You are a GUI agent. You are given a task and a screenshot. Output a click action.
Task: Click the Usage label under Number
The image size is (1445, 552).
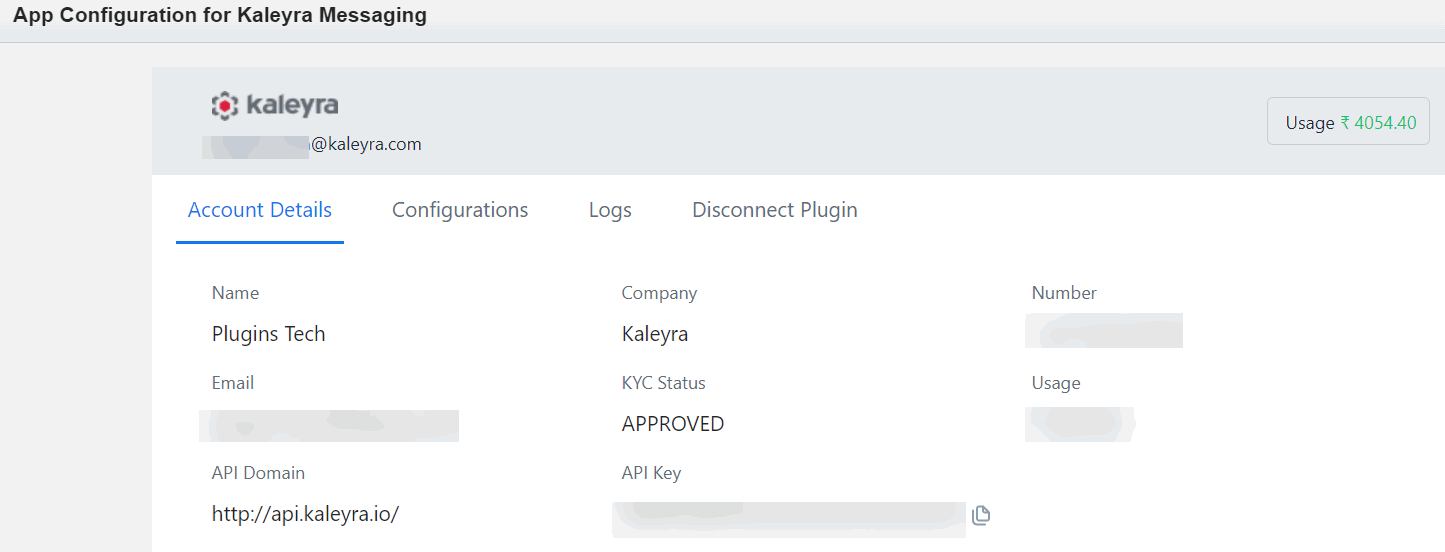[x=1056, y=383]
